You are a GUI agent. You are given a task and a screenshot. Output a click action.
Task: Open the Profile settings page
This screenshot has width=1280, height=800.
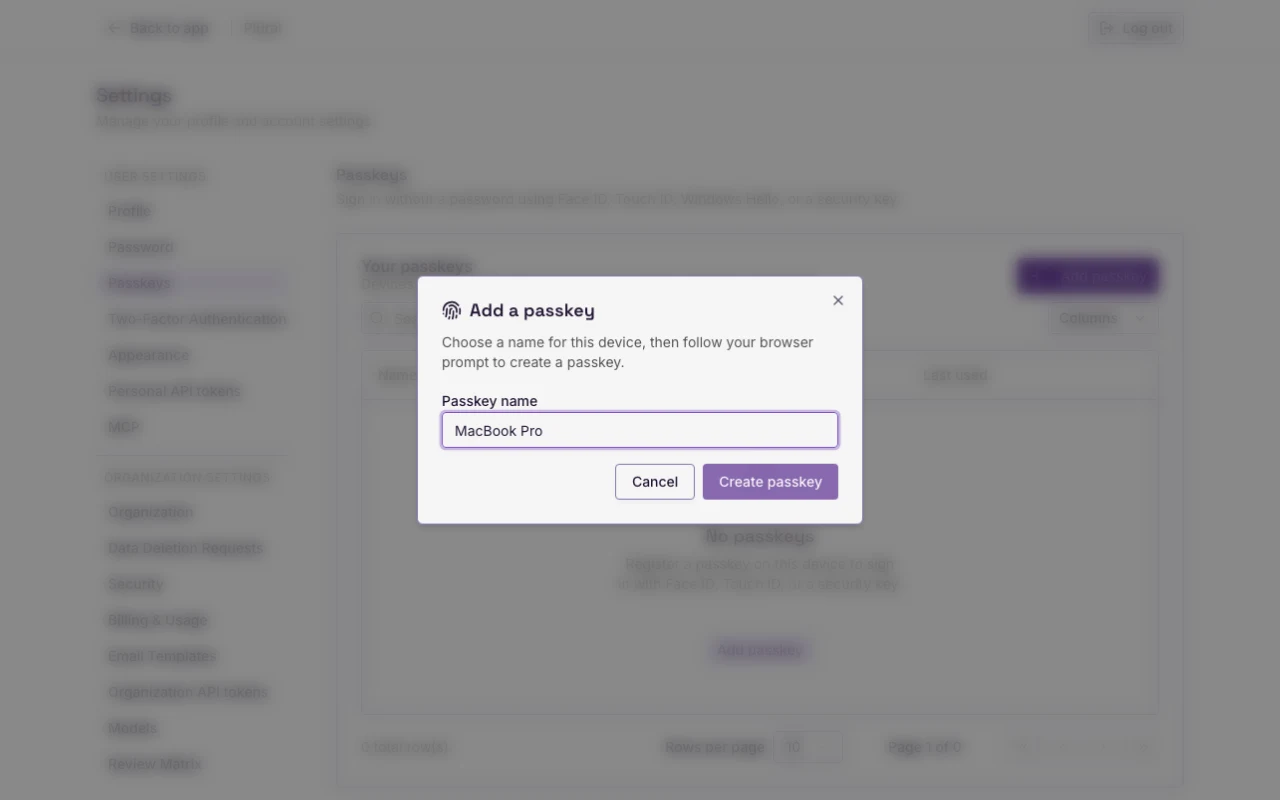click(x=129, y=211)
